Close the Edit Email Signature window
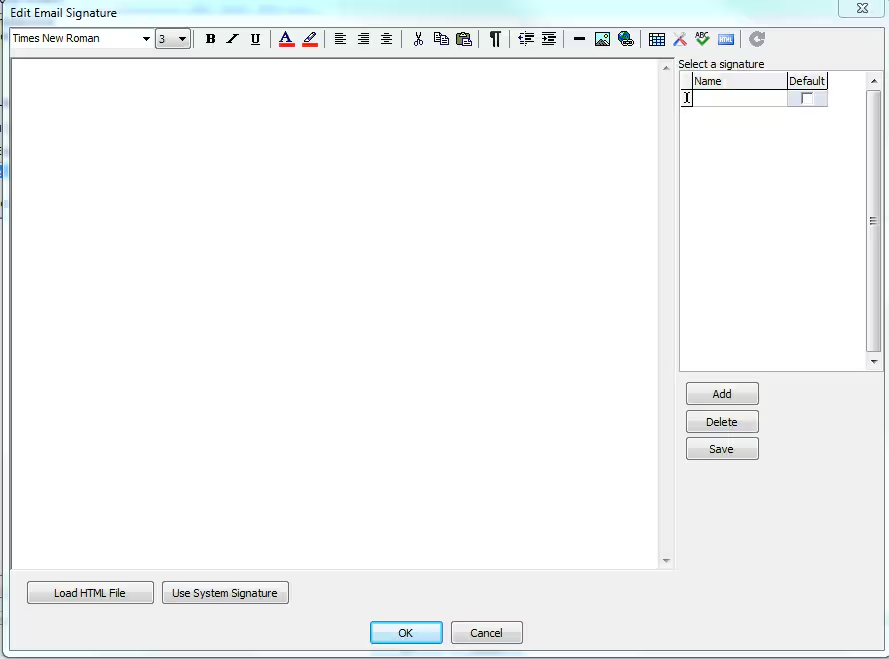Viewport: 889px width, 659px height. (862, 8)
